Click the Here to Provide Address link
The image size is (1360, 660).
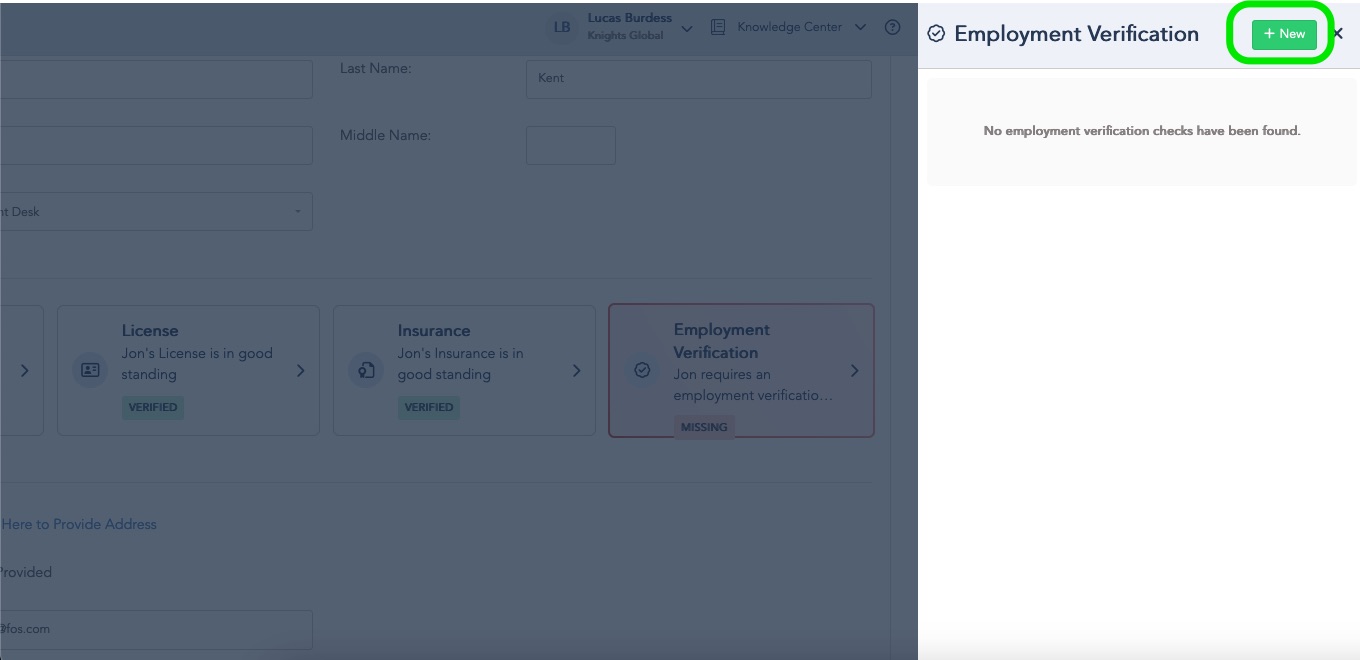[x=79, y=524]
